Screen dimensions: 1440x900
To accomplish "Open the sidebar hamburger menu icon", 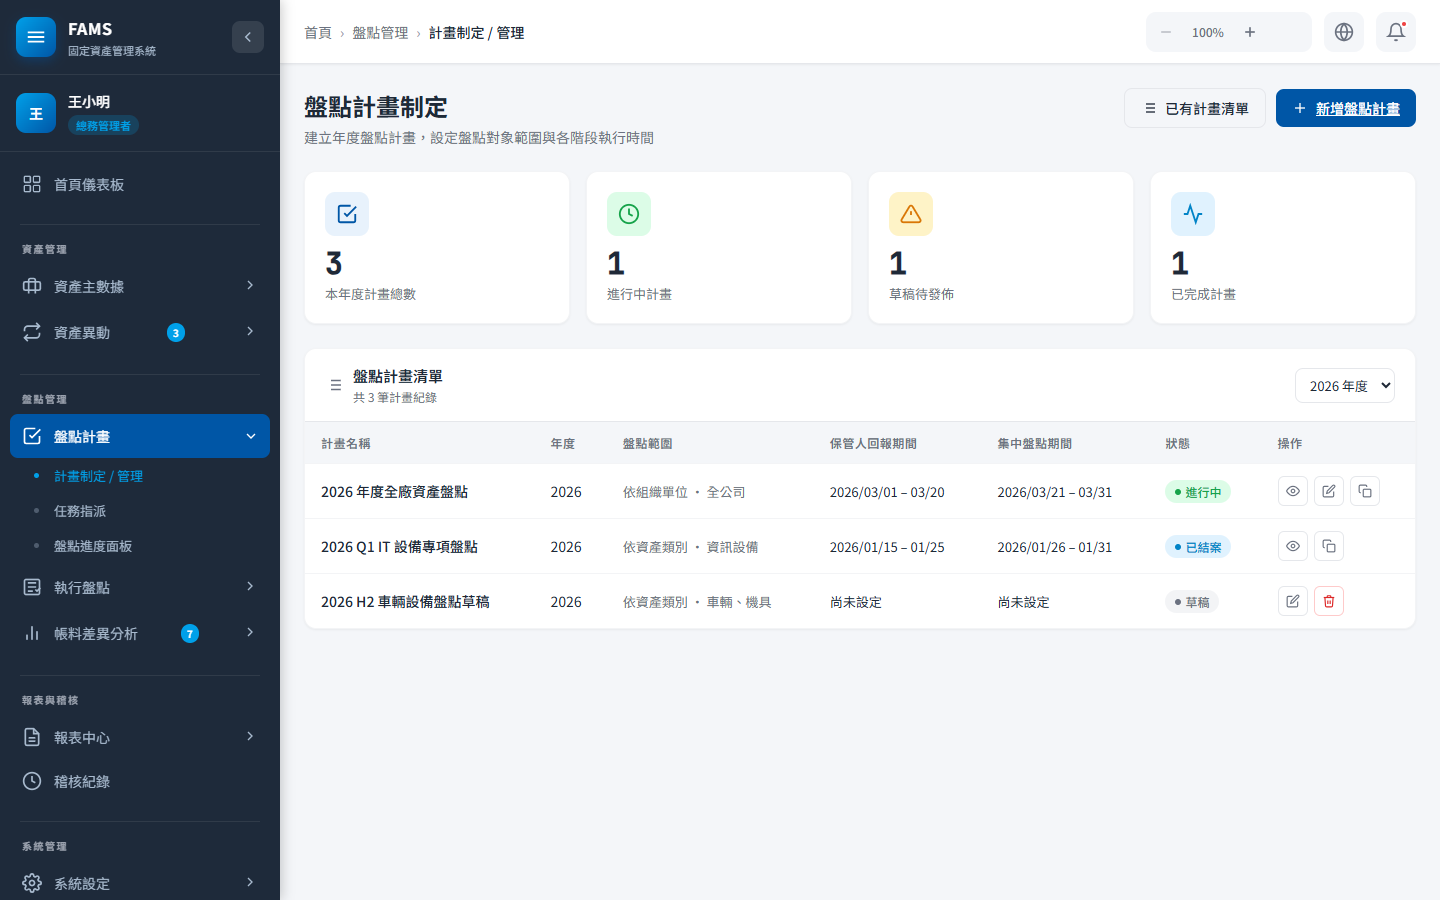I will click(36, 36).
